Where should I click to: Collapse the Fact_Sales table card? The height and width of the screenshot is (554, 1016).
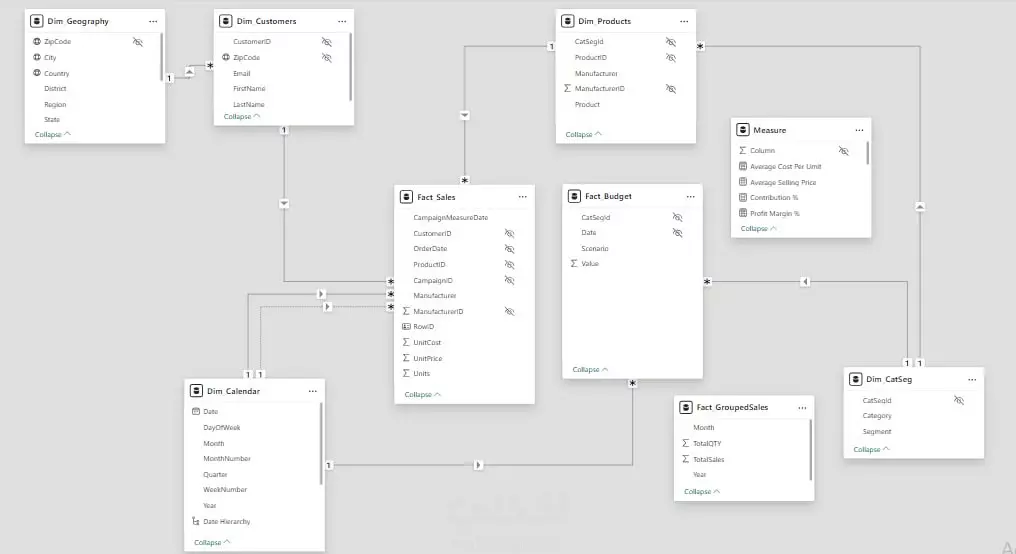(422, 394)
